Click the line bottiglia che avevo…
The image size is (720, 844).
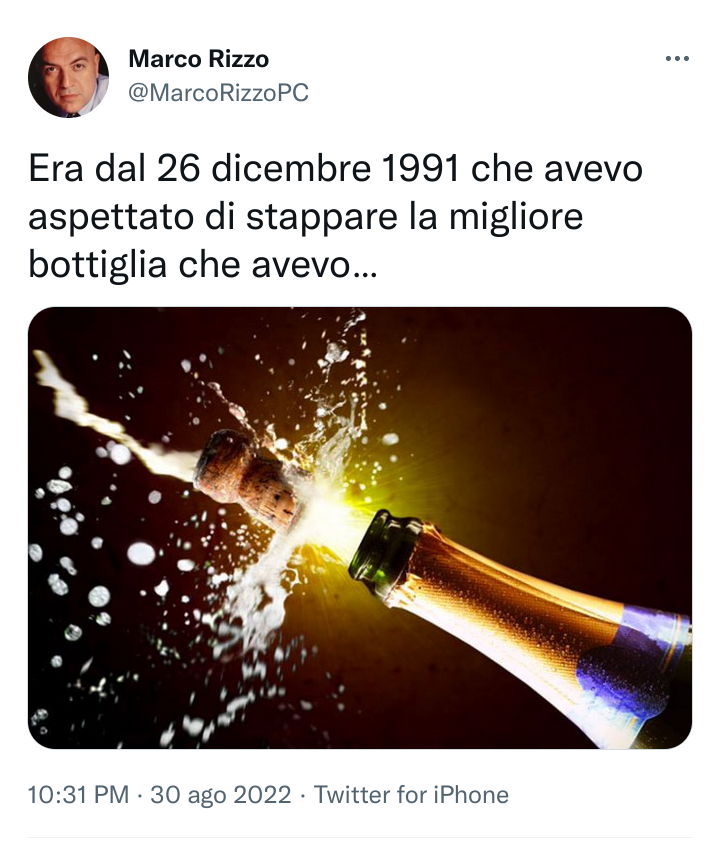(x=203, y=264)
